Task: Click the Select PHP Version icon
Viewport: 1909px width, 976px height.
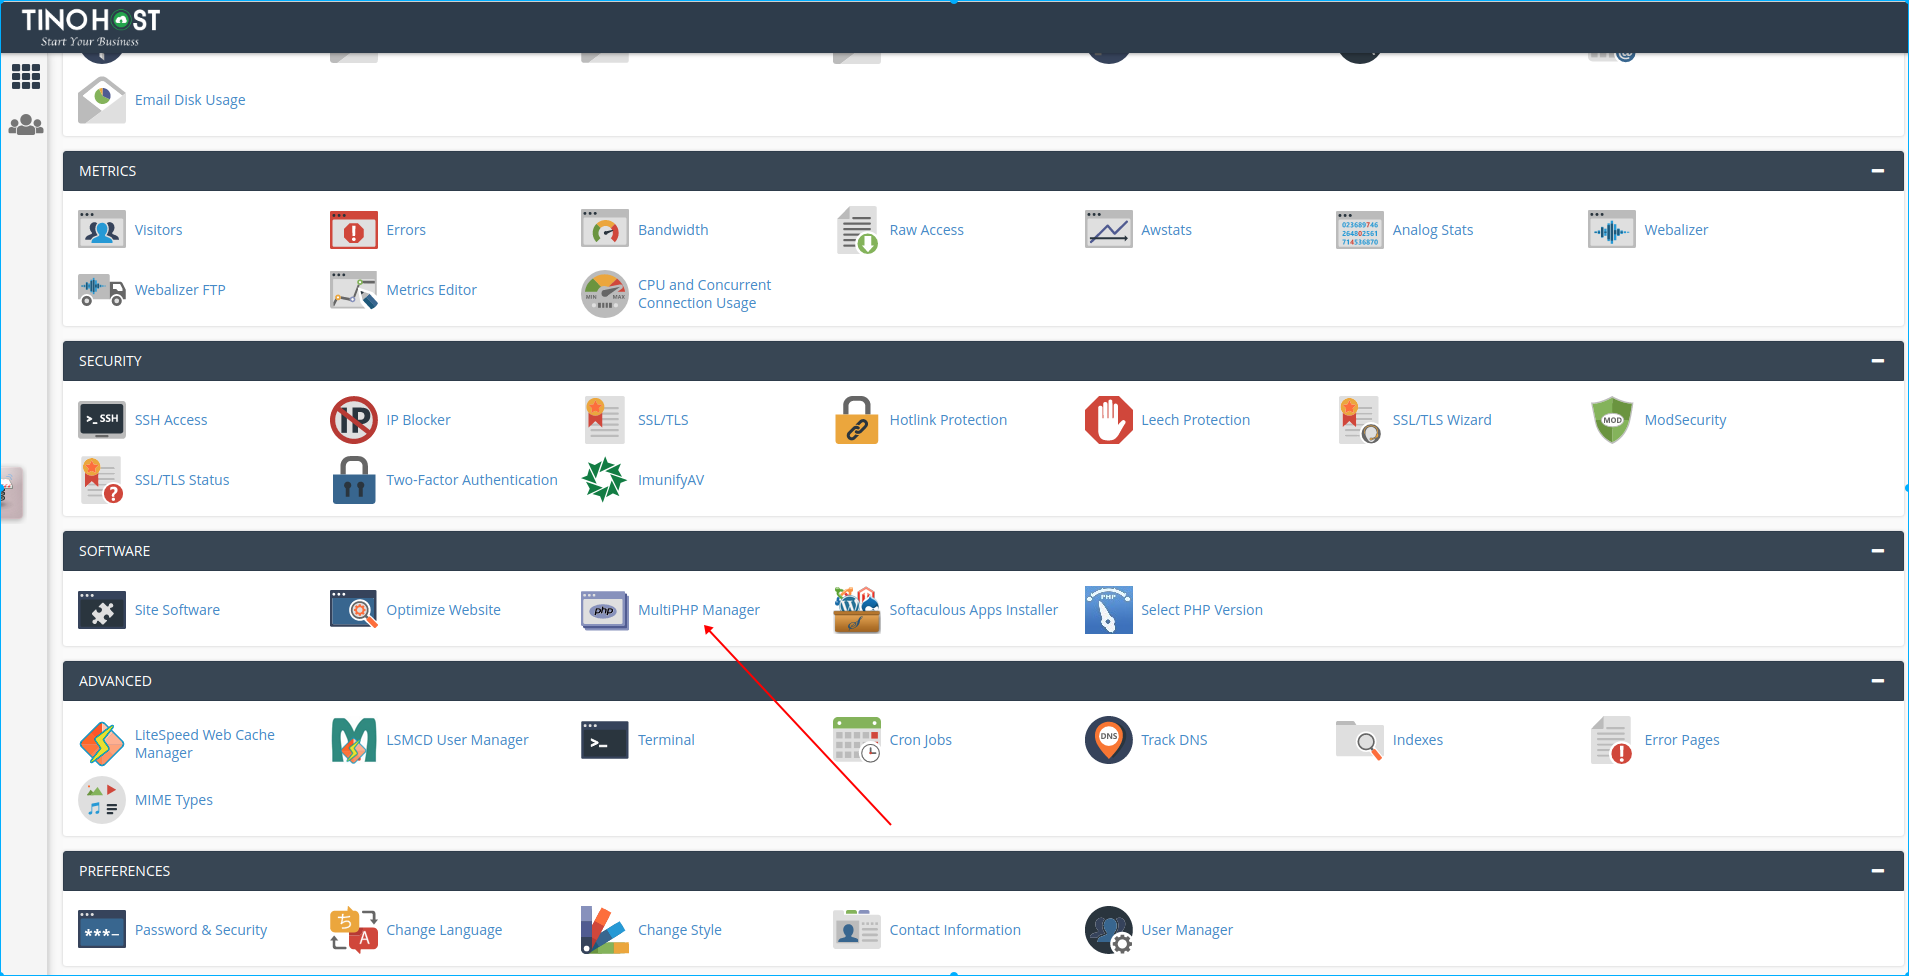Action: (x=1109, y=610)
